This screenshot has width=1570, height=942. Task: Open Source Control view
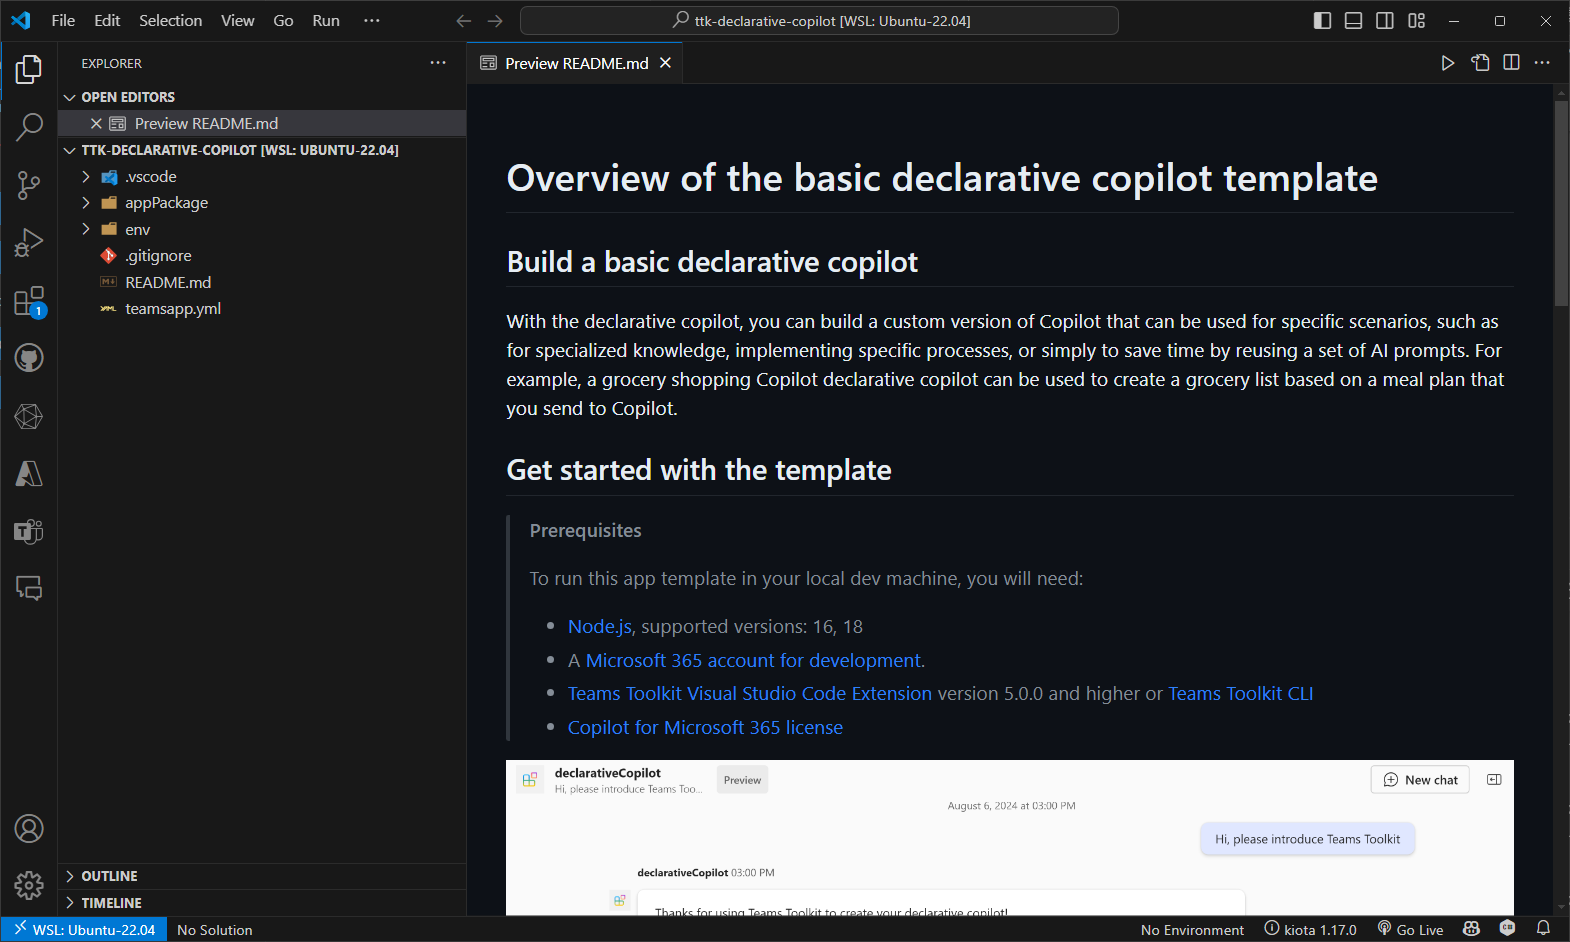[x=29, y=185]
